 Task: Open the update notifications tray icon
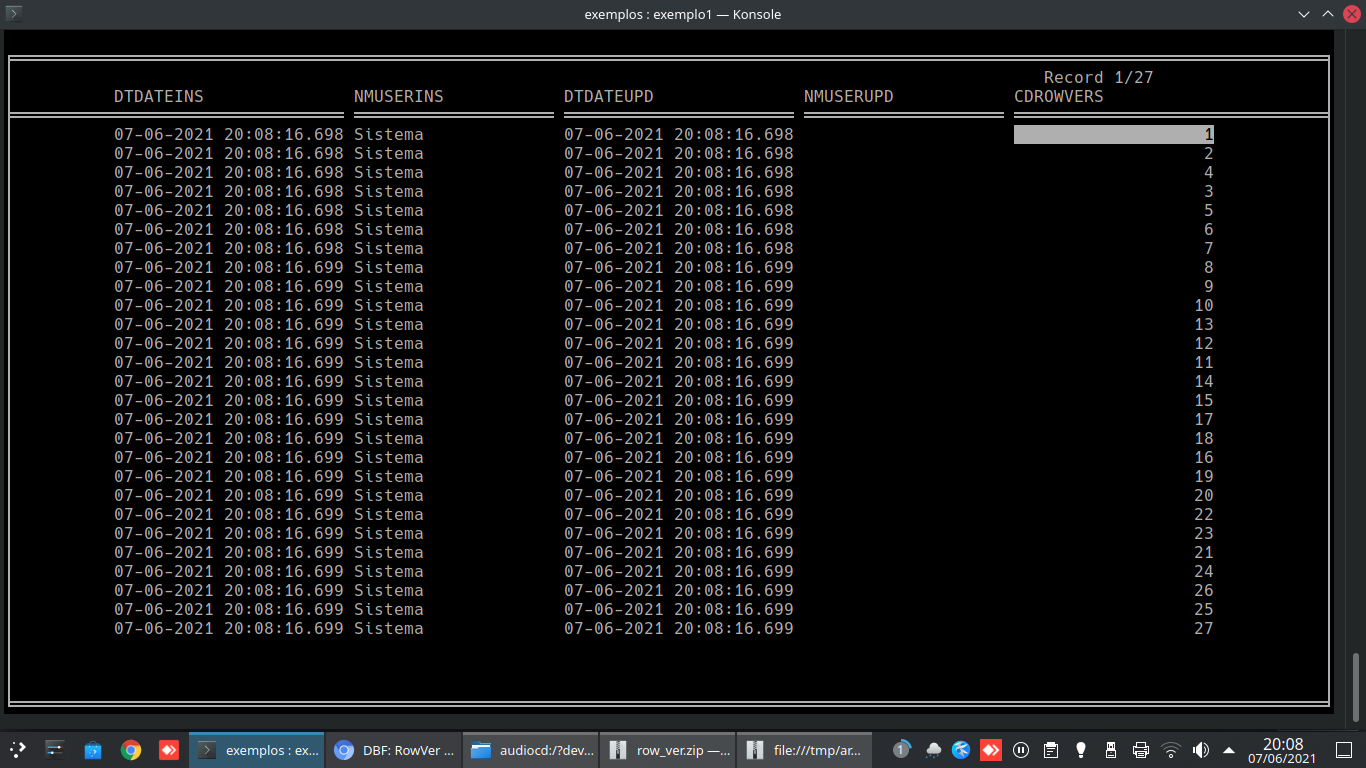902,749
